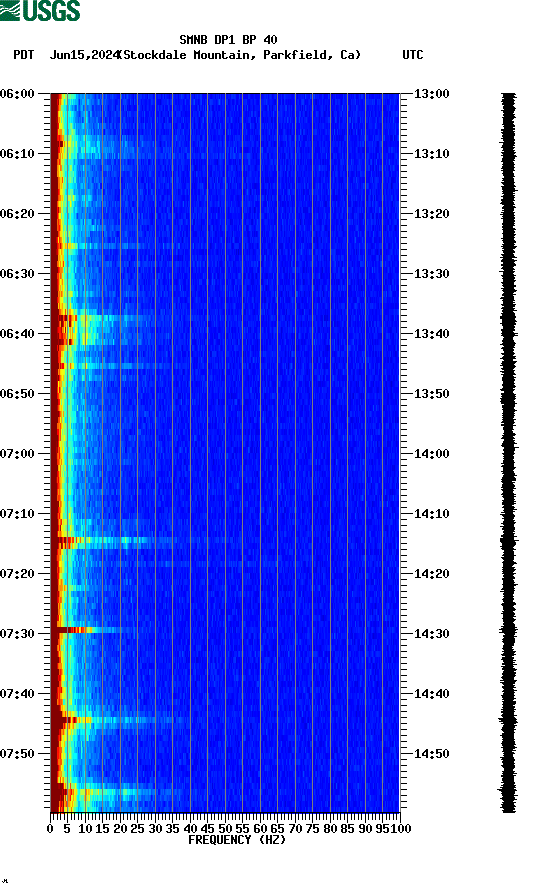Click the 'Stockdale Mountain, Parkfield, Ca' location text
Image resolution: width=552 pixels, height=892 pixels.
(241, 55)
